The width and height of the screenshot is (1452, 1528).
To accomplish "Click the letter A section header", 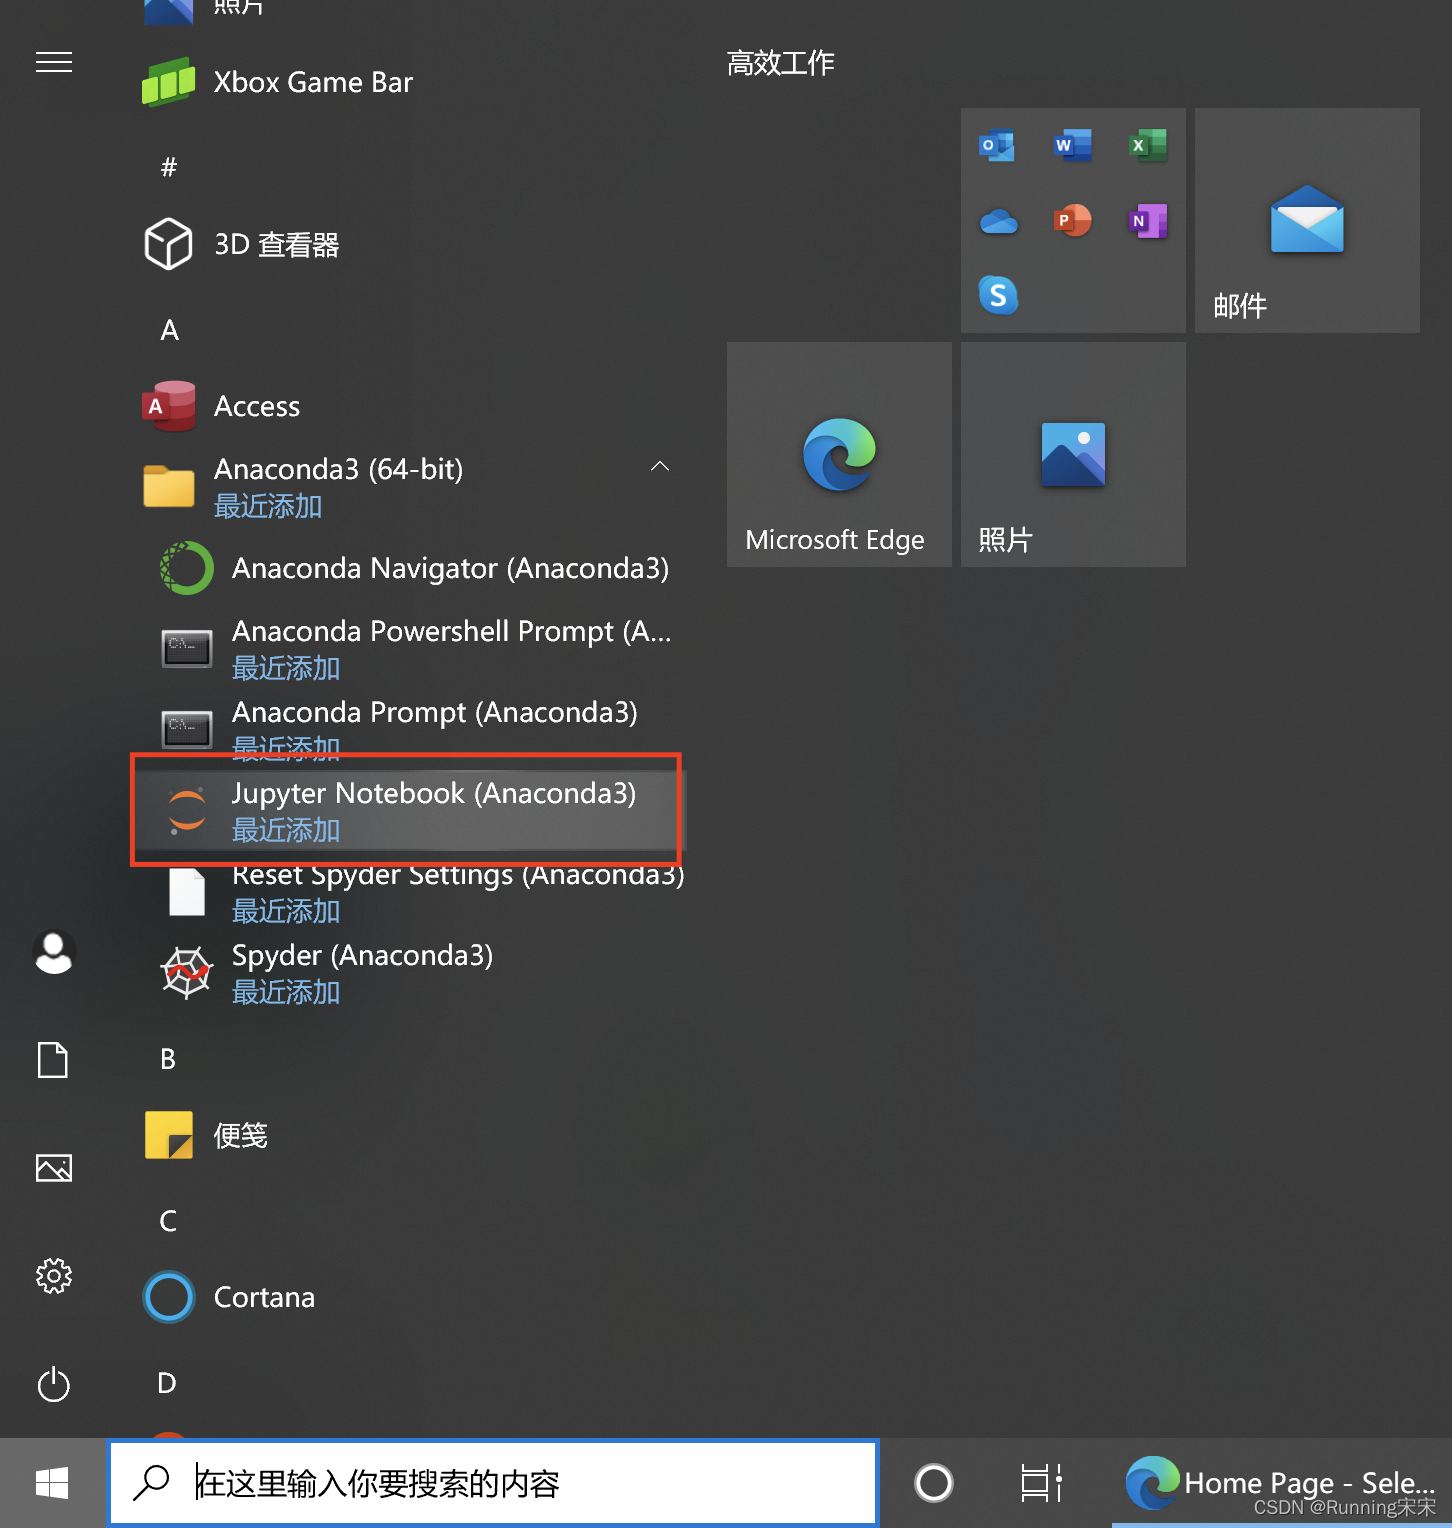I will point(170,330).
